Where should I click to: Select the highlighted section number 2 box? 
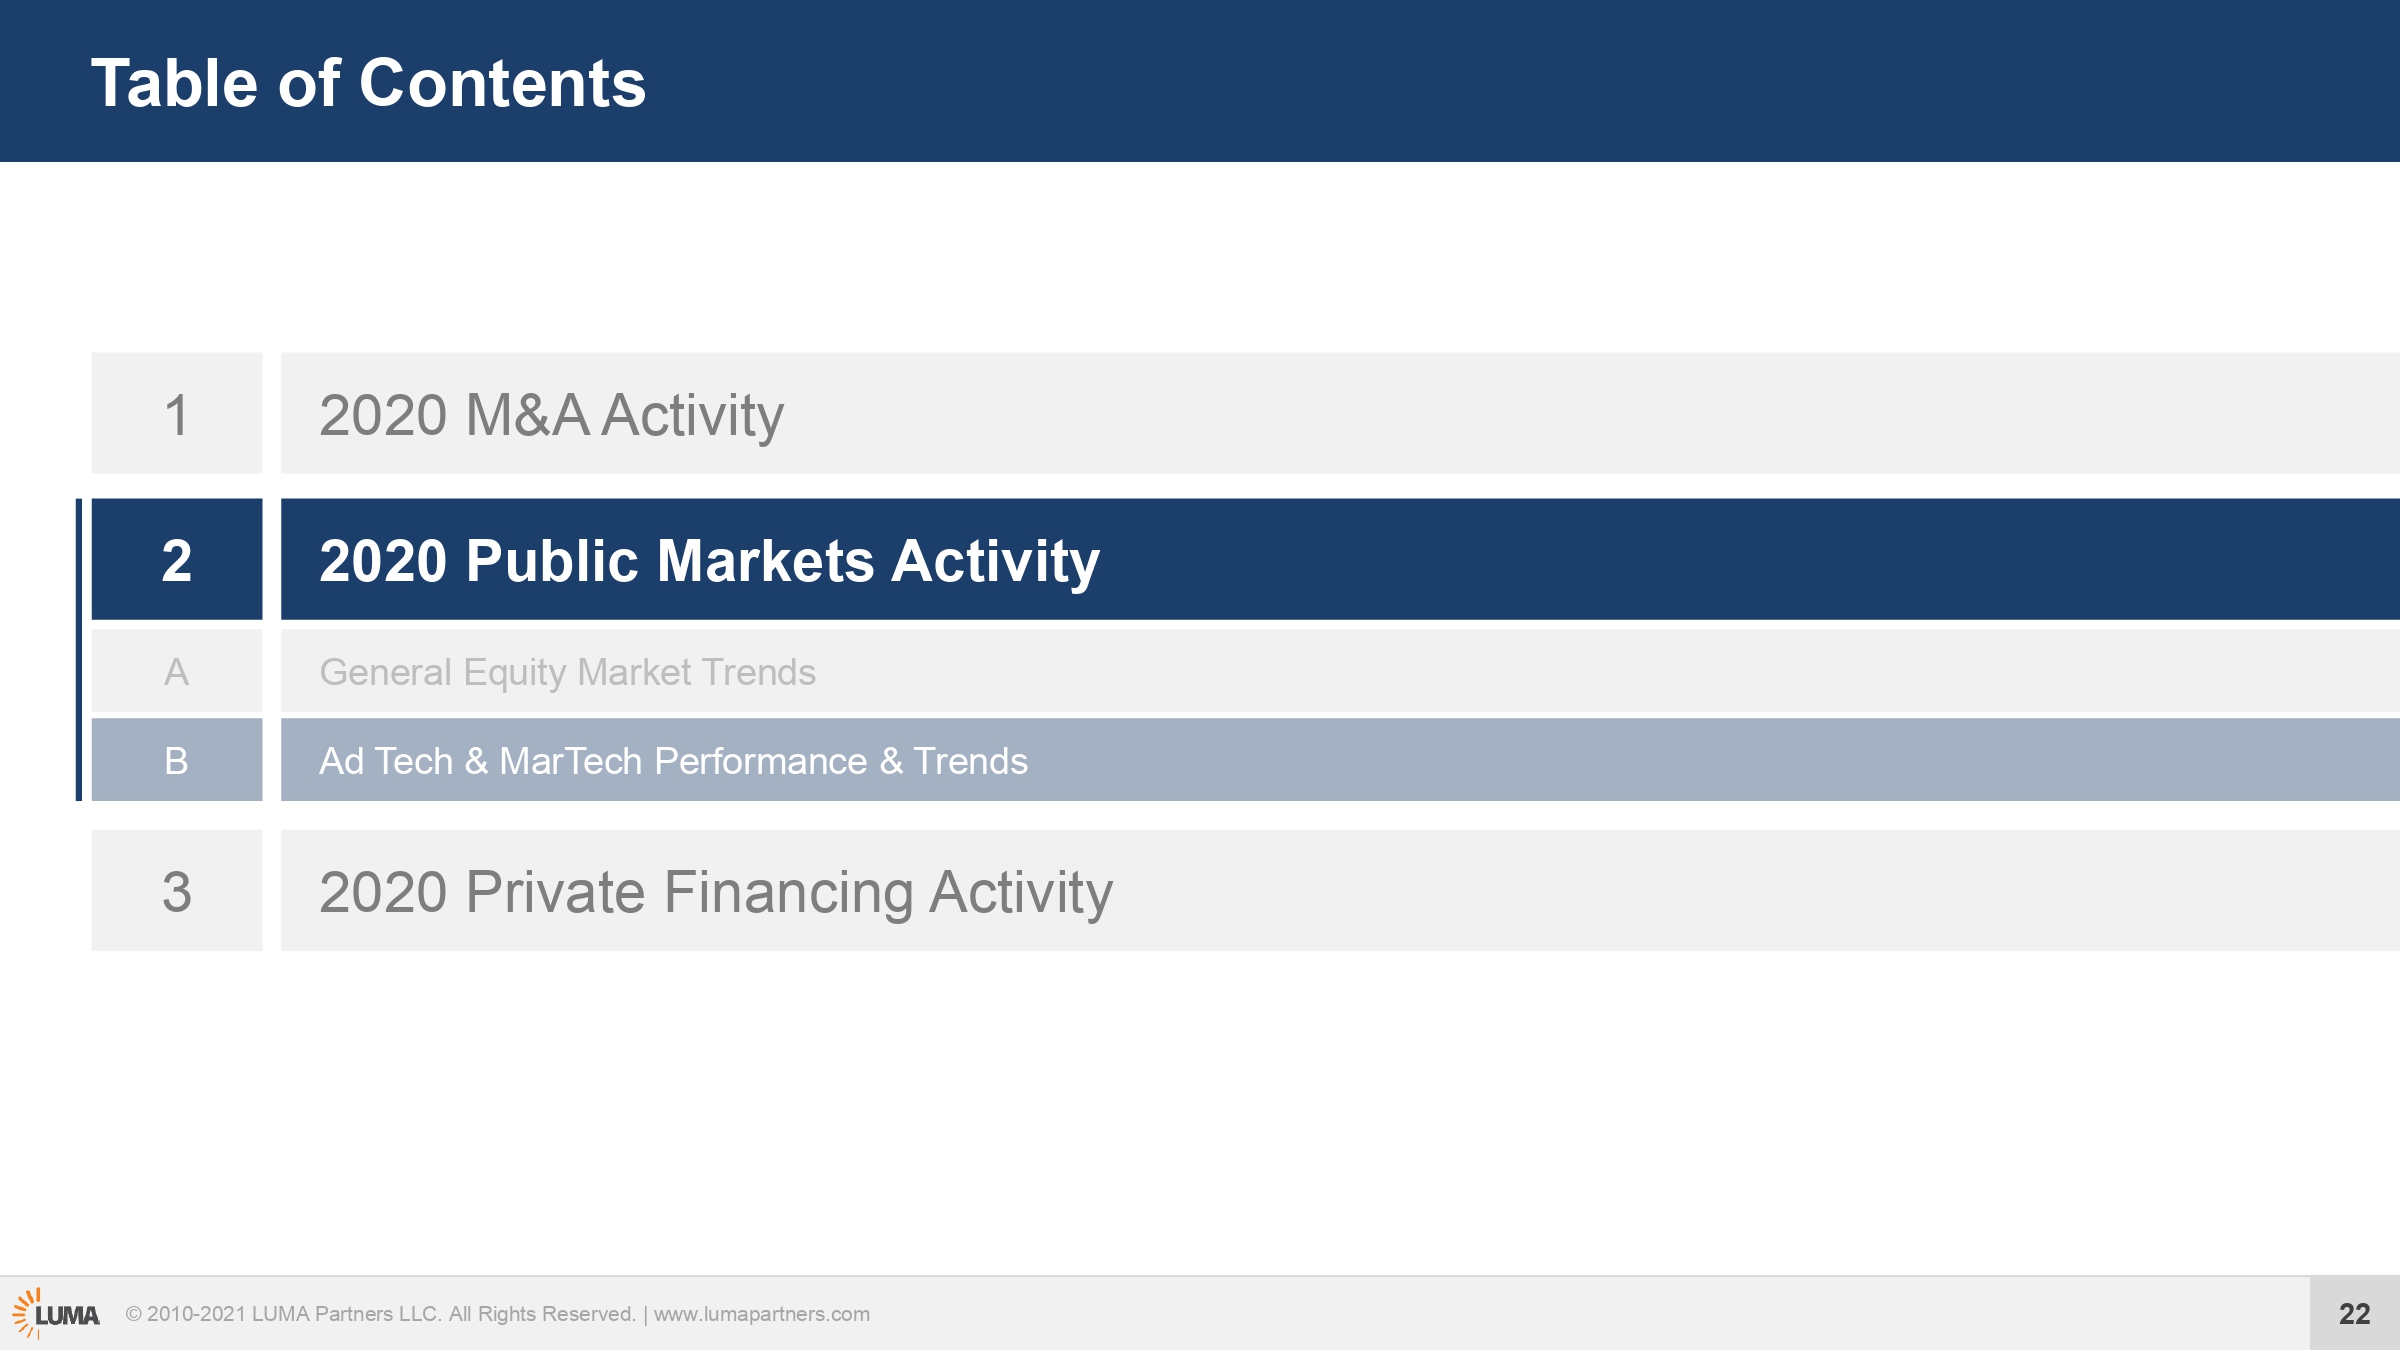click(177, 559)
